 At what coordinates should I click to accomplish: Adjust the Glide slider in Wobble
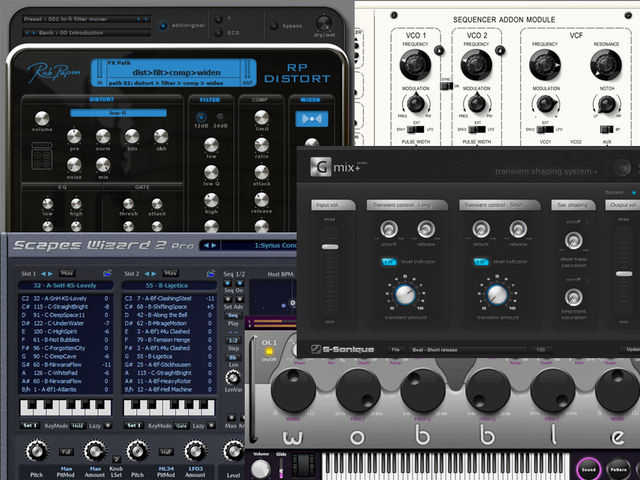pyautogui.click(x=281, y=469)
